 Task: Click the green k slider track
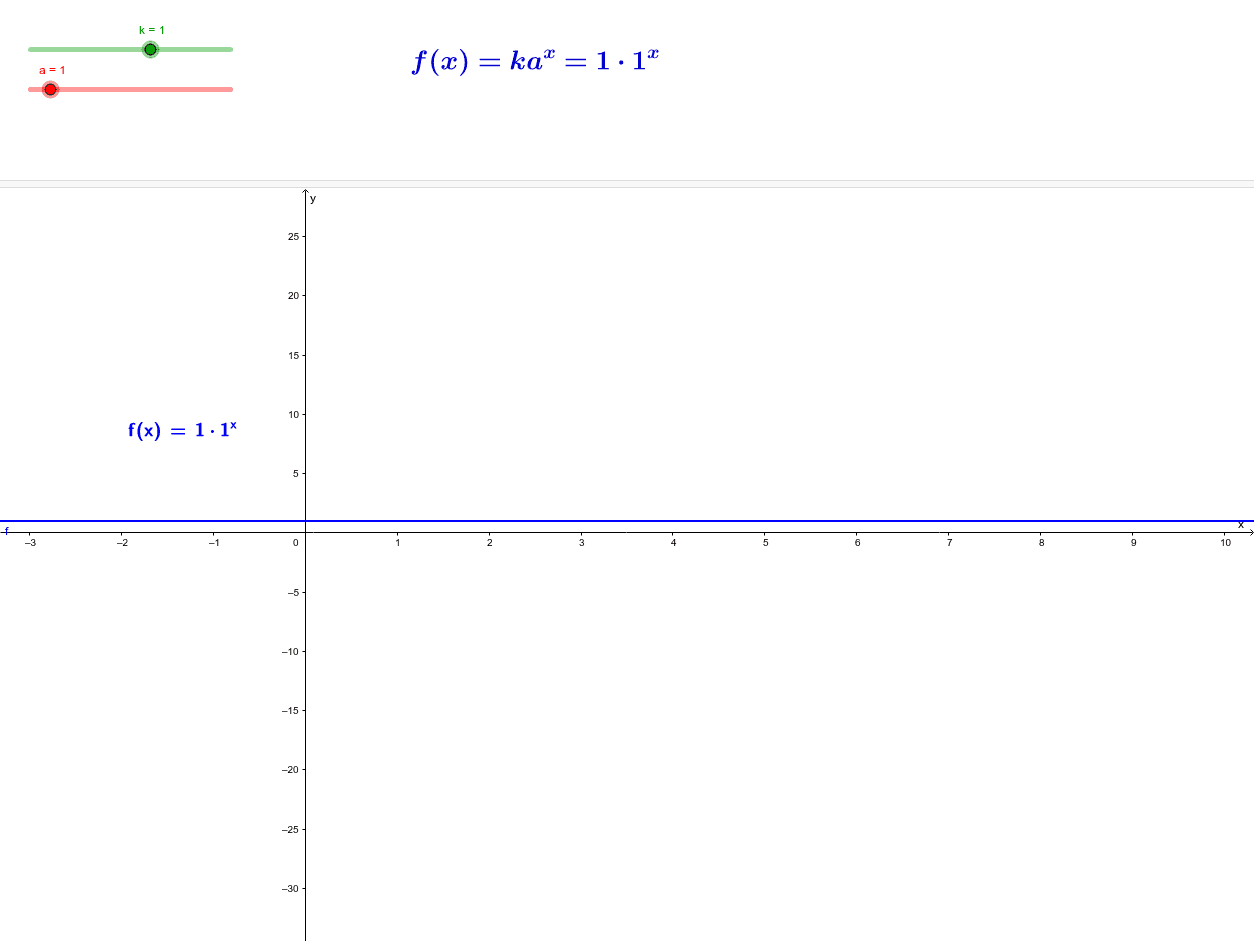point(130,49)
